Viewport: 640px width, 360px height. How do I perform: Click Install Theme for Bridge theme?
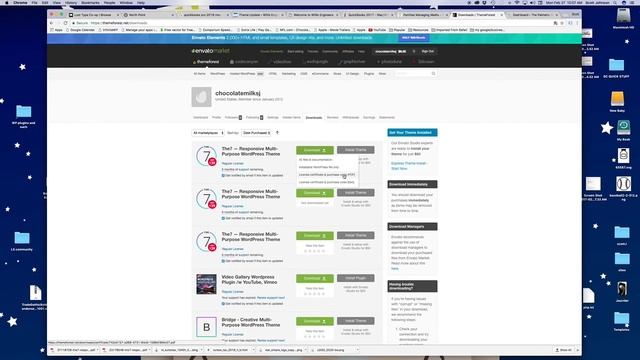pos(356,321)
